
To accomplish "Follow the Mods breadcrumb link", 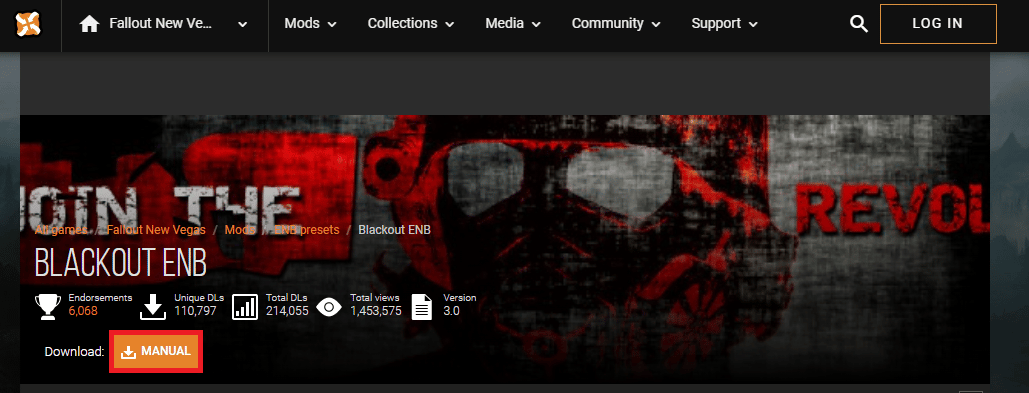I will pyautogui.click(x=240, y=230).
